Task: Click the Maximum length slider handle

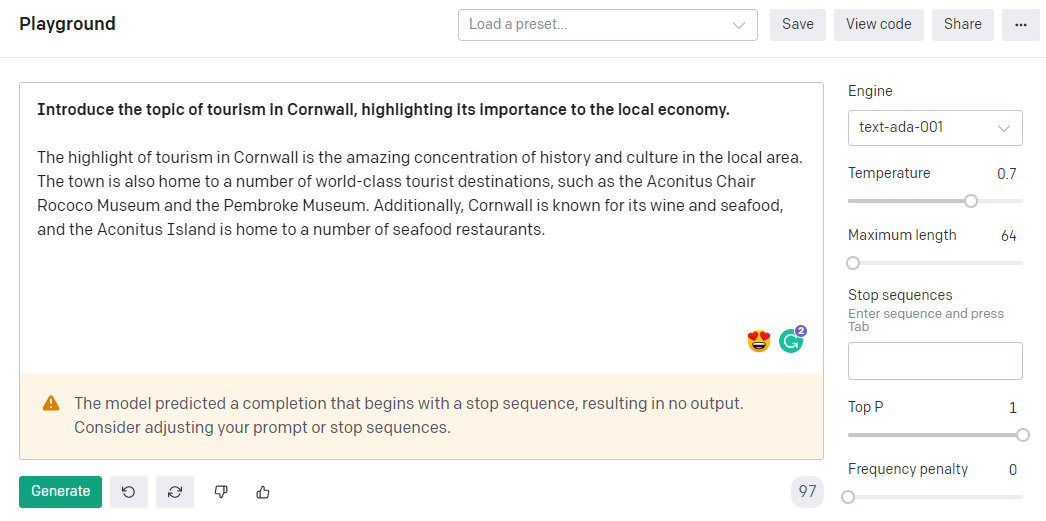Action: [x=853, y=263]
